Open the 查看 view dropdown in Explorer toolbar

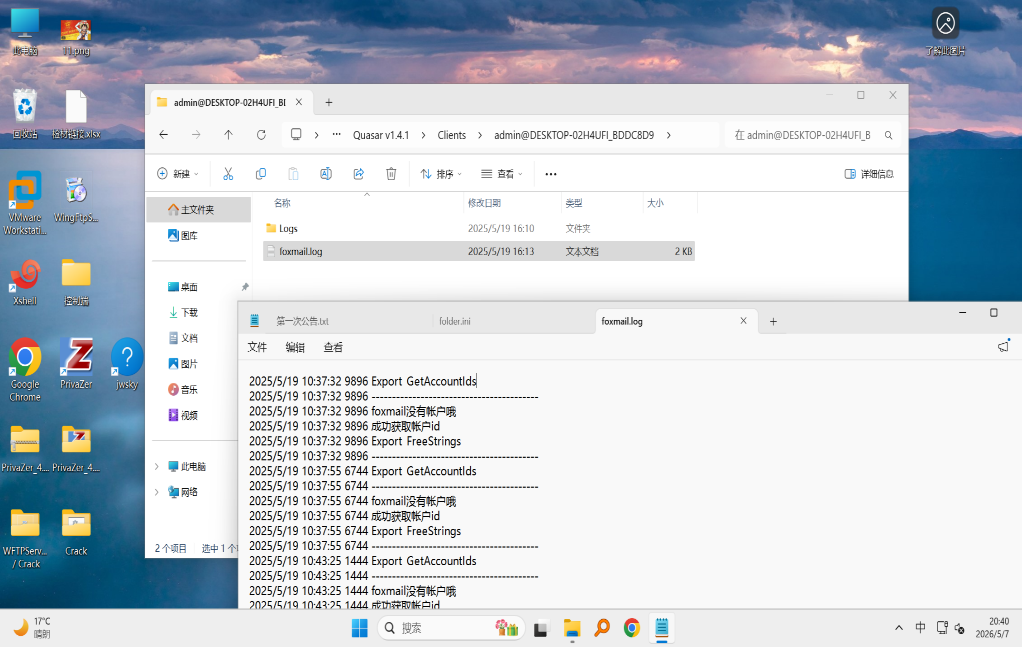point(502,174)
